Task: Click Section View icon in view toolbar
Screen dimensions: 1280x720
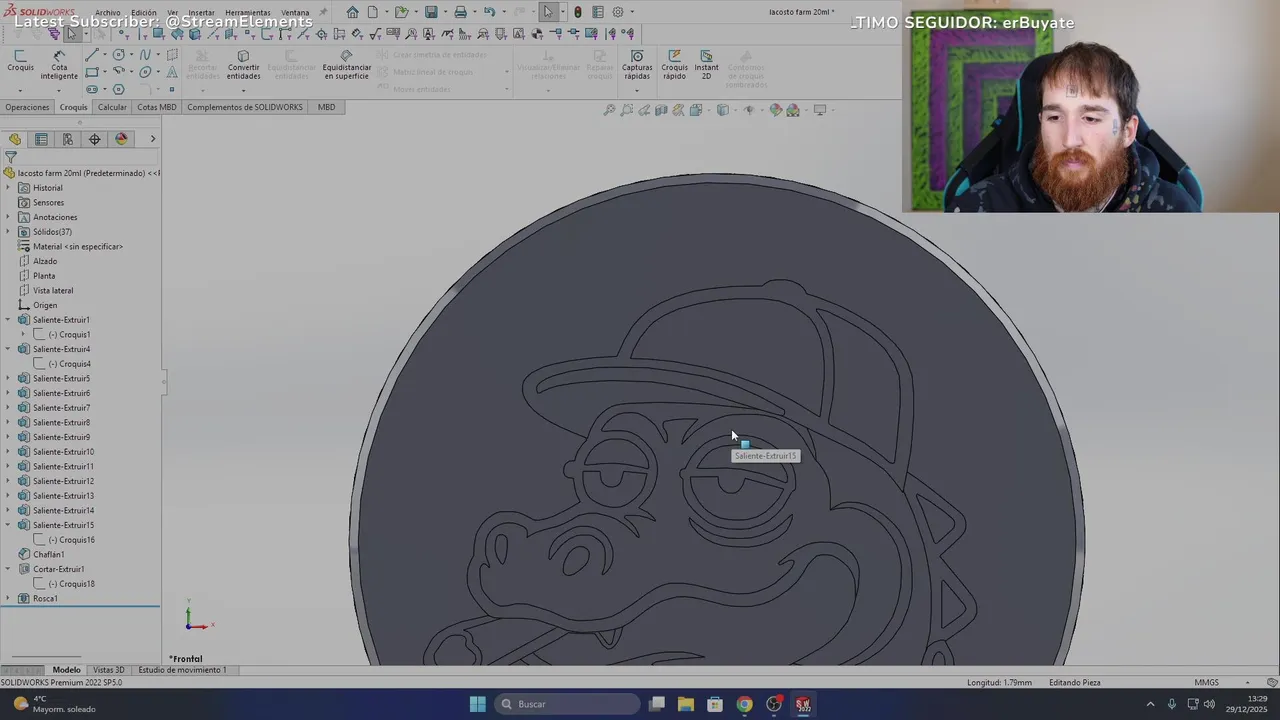Action: [x=661, y=110]
